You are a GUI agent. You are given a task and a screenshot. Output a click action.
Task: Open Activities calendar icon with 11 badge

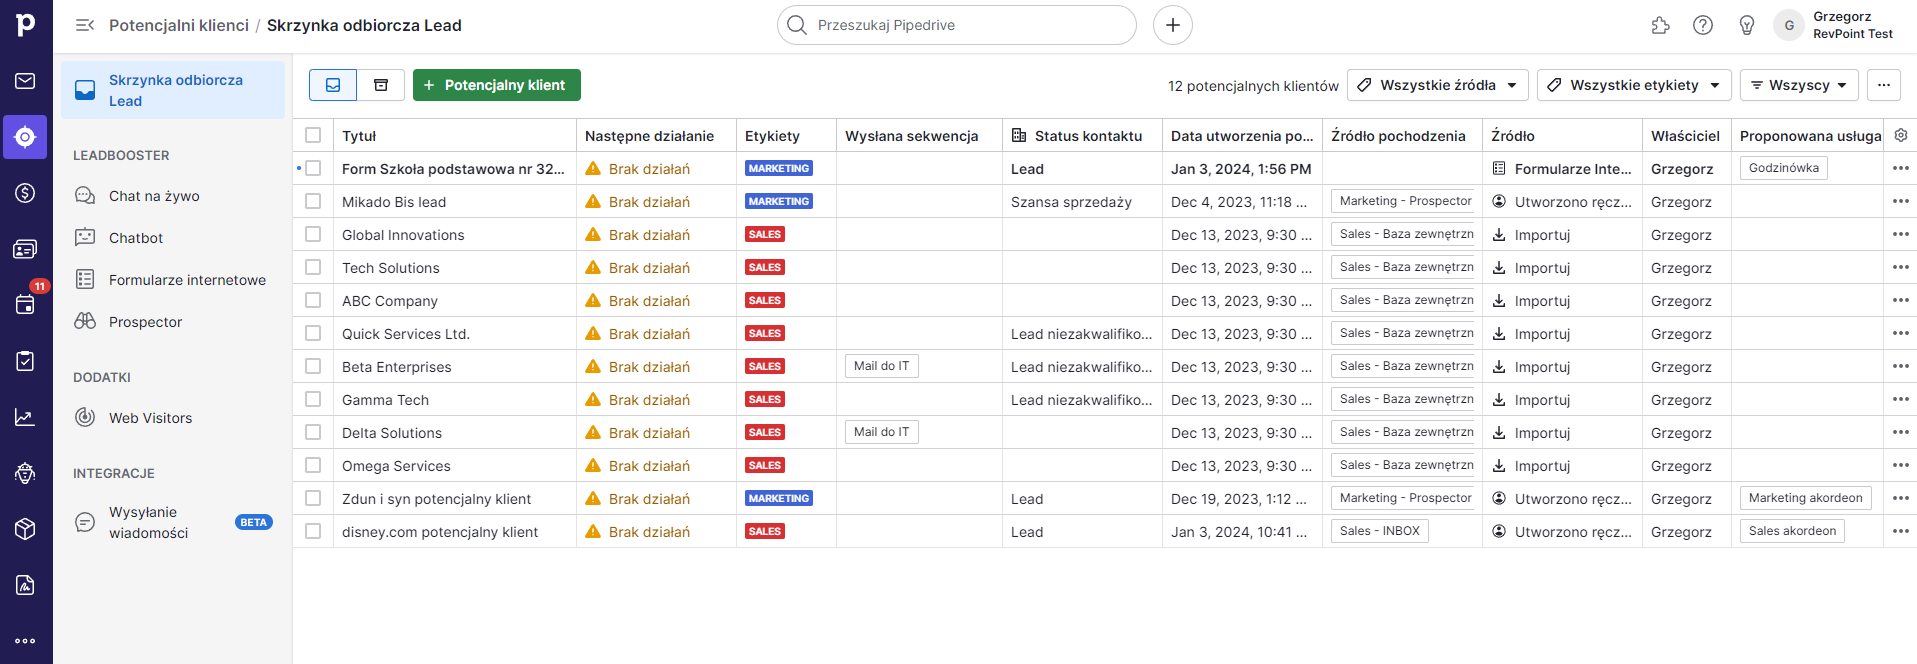click(x=25, y=304)
